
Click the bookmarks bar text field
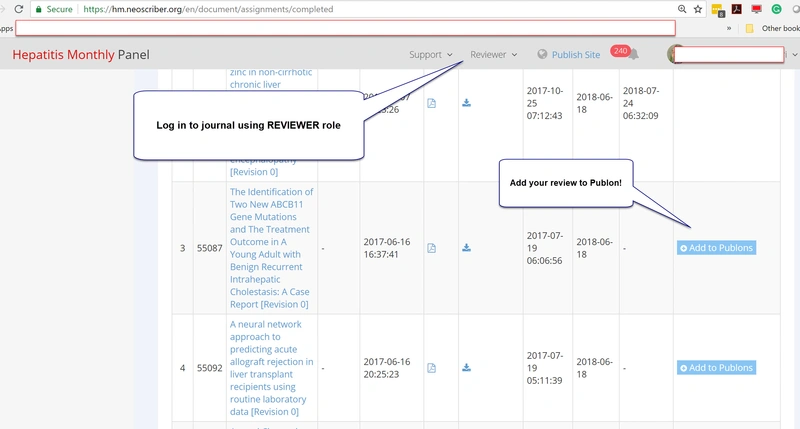tap(345, 28)
